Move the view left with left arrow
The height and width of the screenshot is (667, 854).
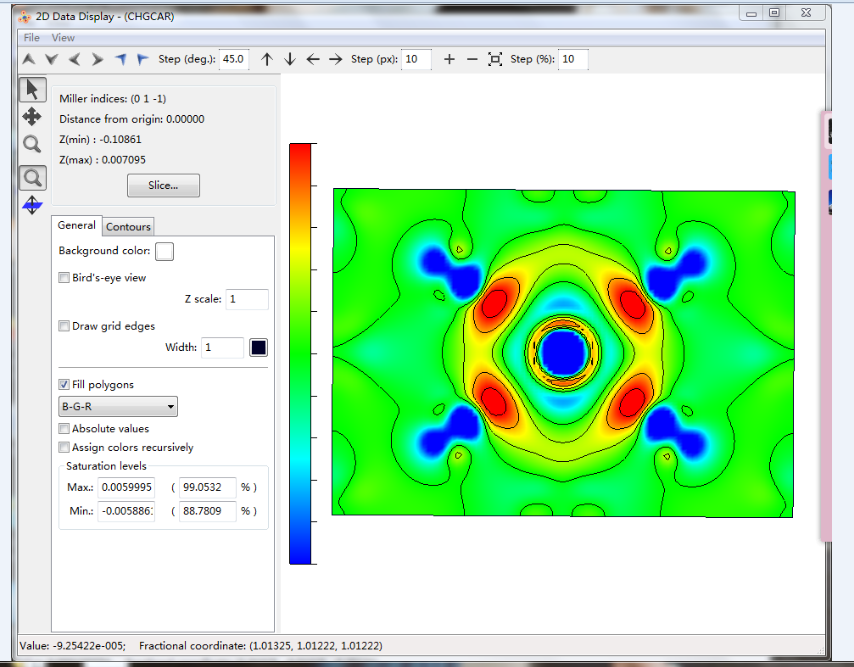pyautogui.click(x=313, y=60)
